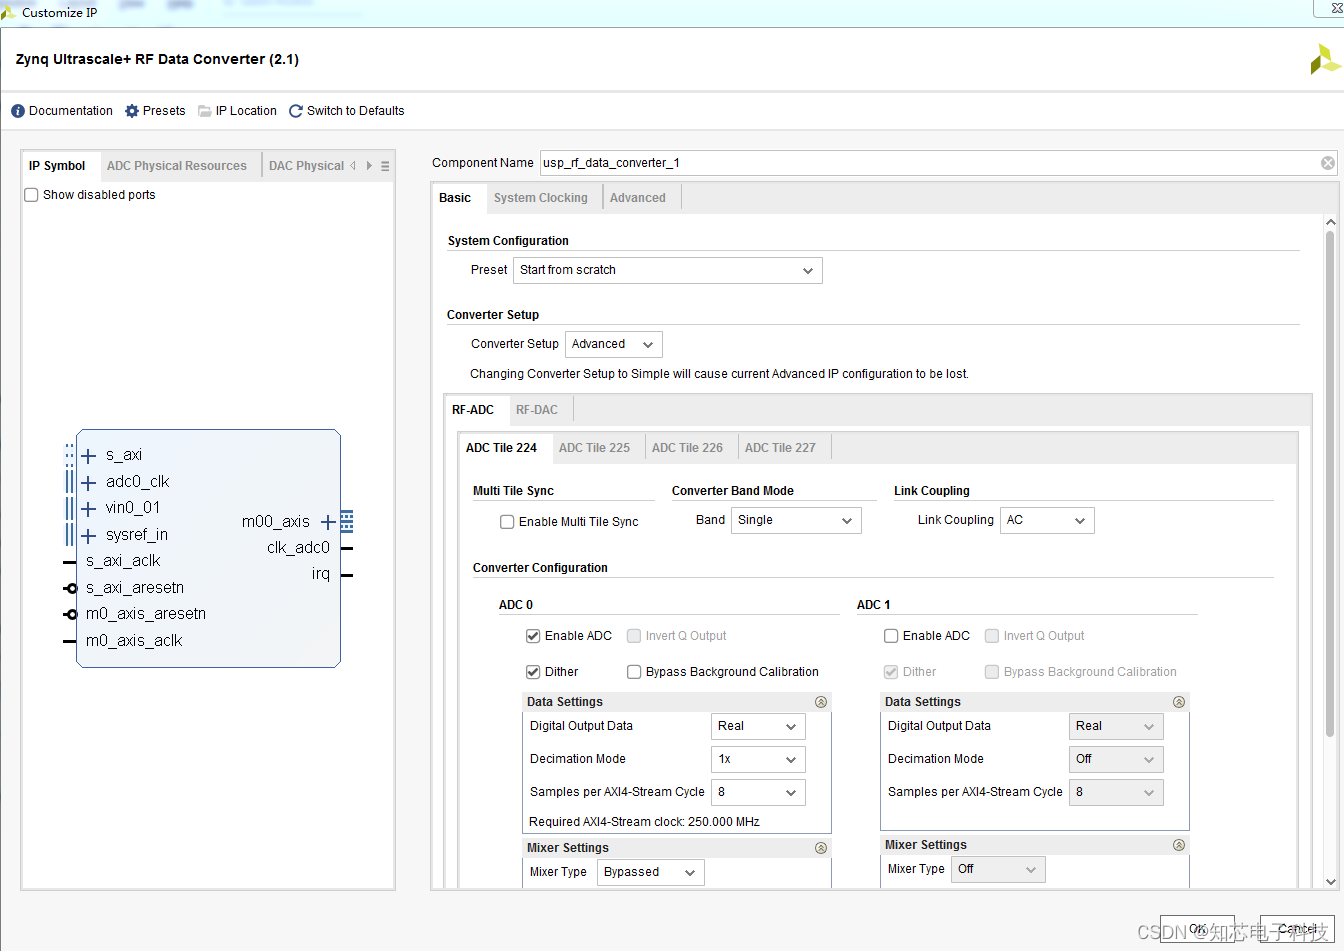Check Enable ADC for ADC 1

point(891,636)
